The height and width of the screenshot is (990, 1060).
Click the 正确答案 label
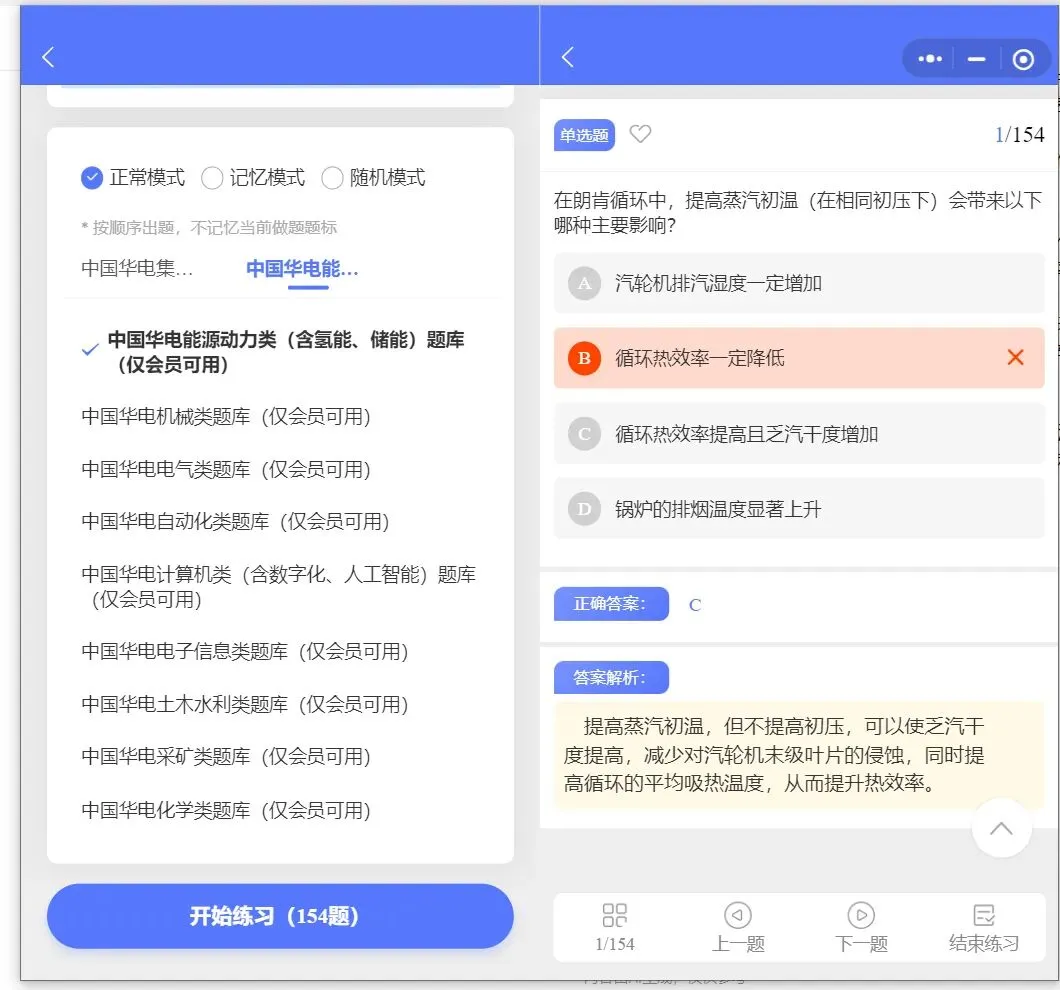pyautogui.click(x=611, y=604)
